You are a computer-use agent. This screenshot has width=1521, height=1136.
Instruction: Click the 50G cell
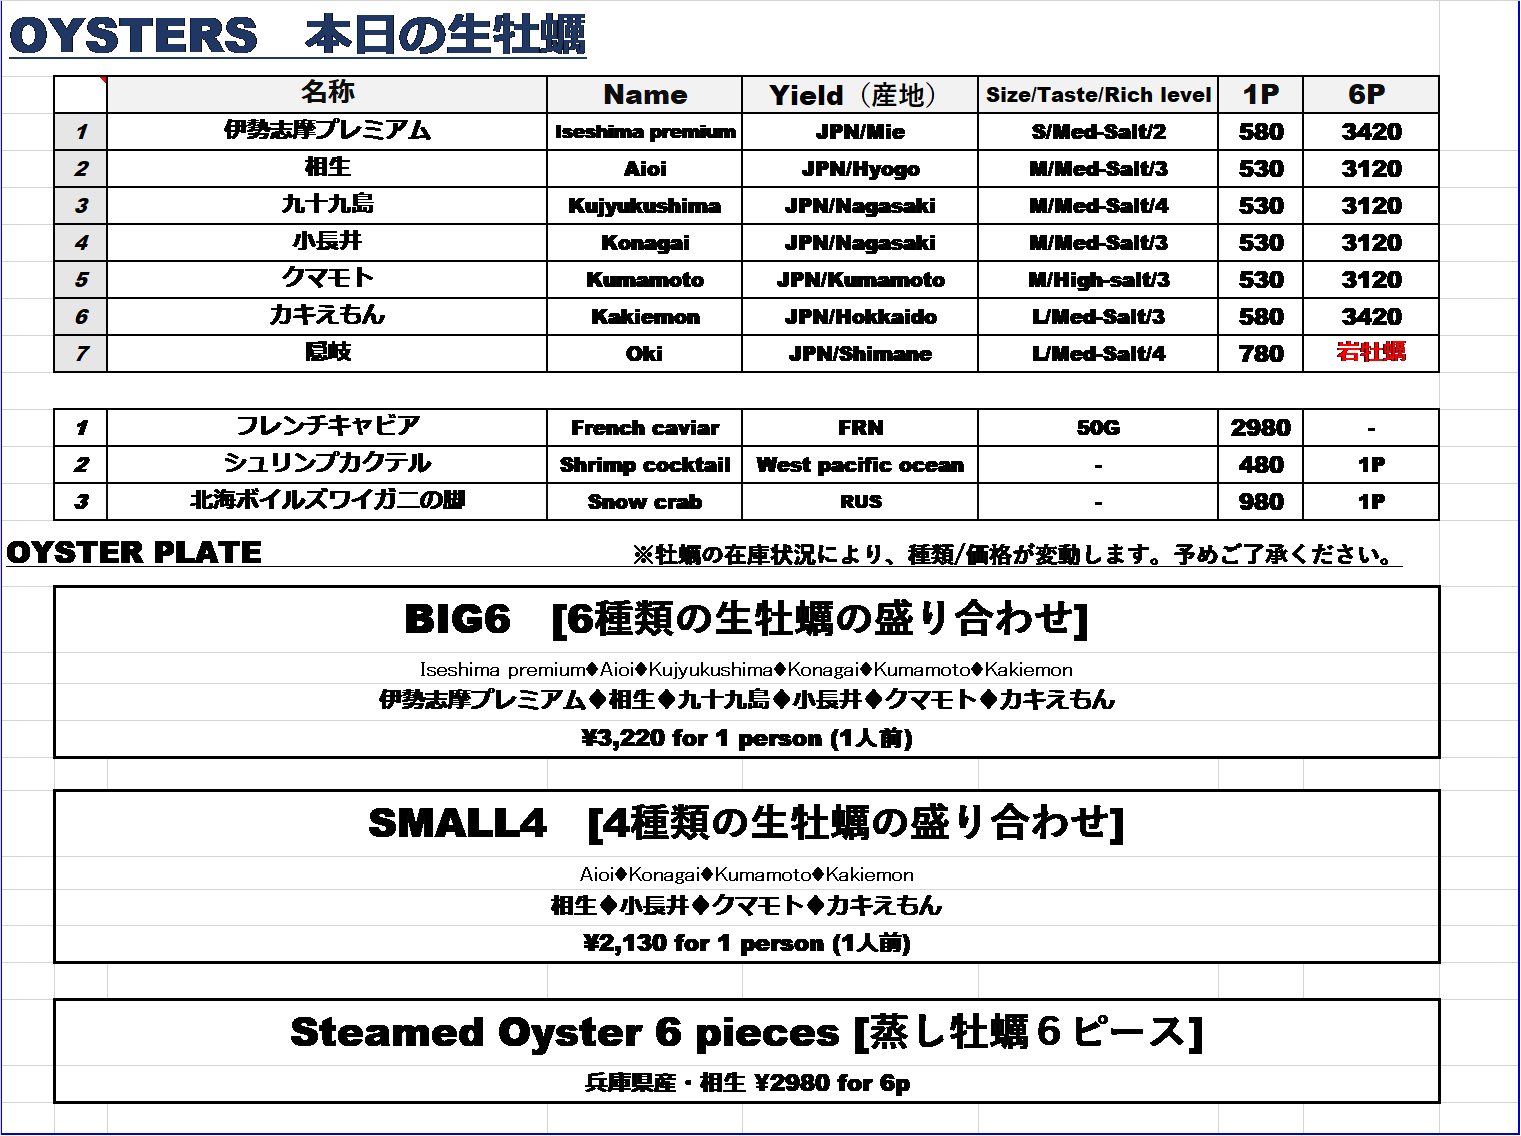(1098, 427)
